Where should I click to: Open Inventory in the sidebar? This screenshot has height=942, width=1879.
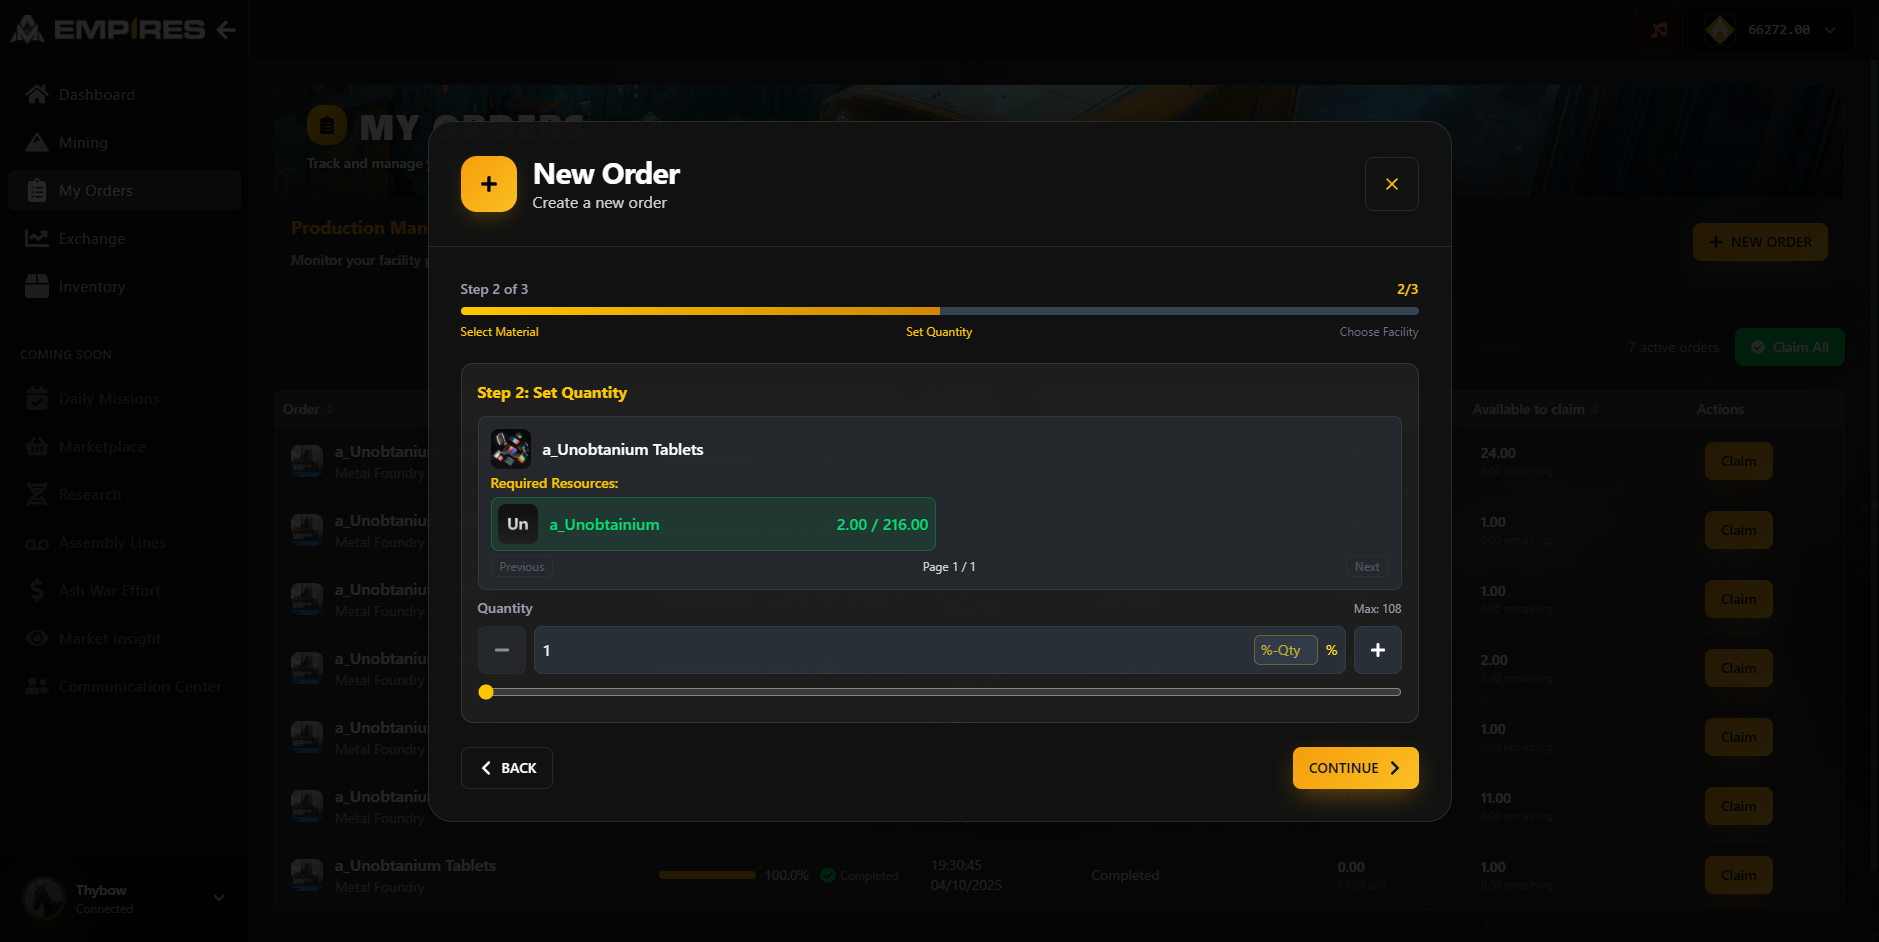(x=91, y=287)
